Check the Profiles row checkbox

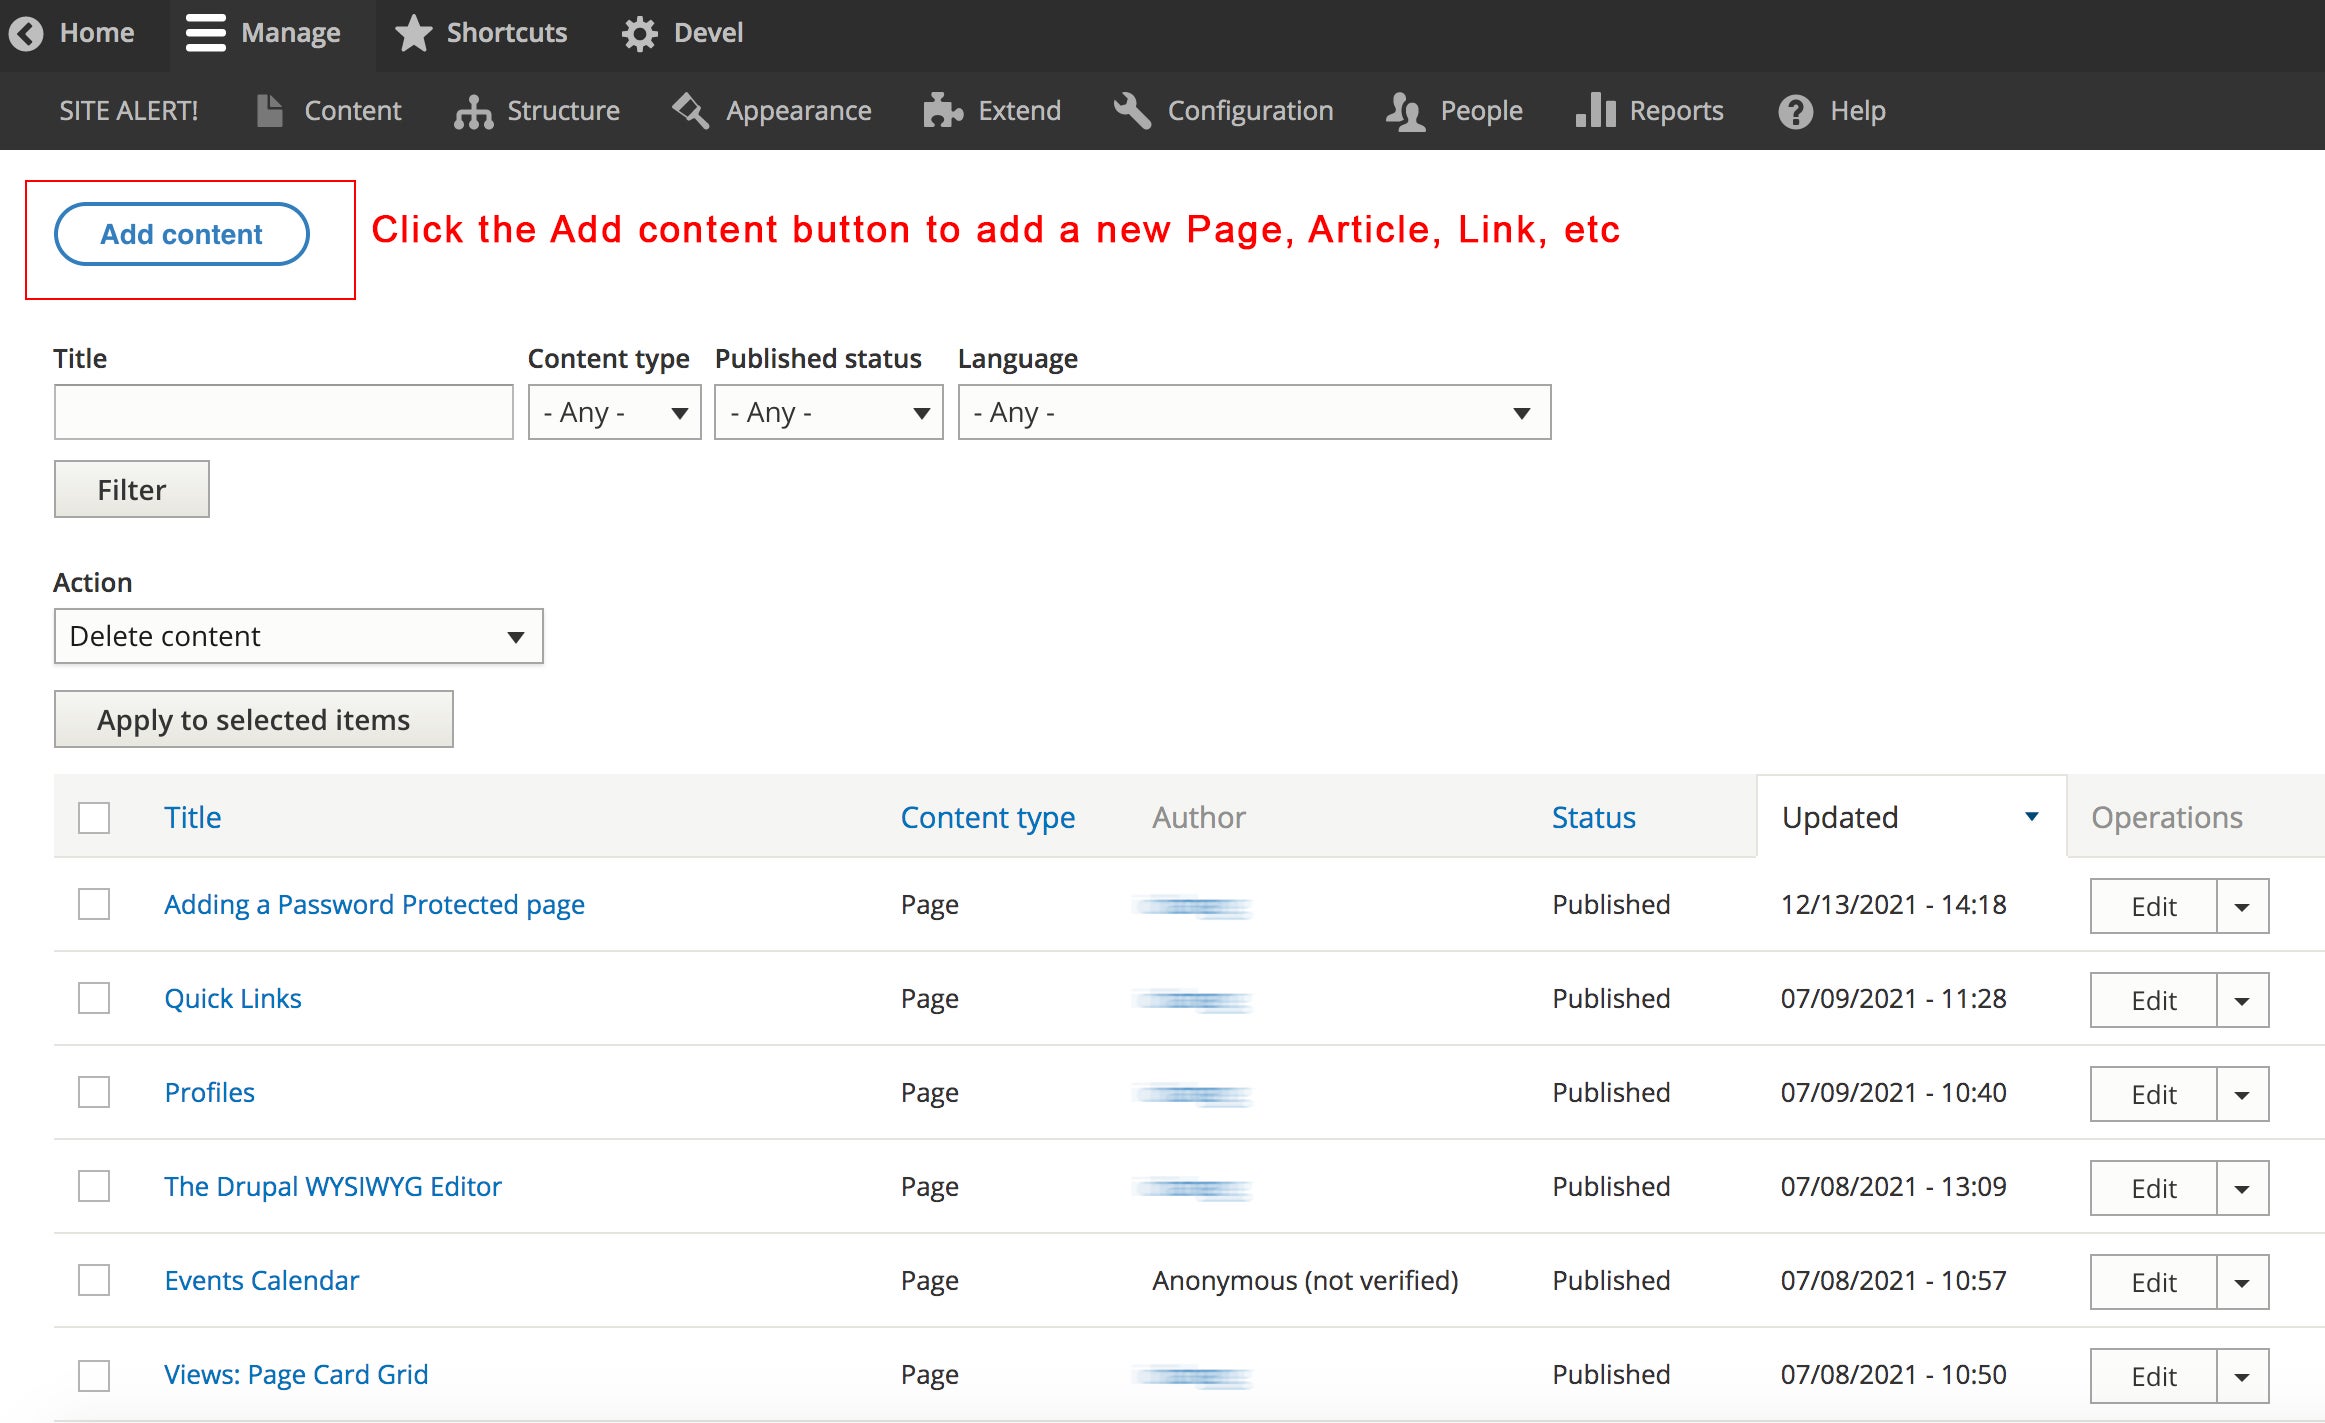(94, 1092)
